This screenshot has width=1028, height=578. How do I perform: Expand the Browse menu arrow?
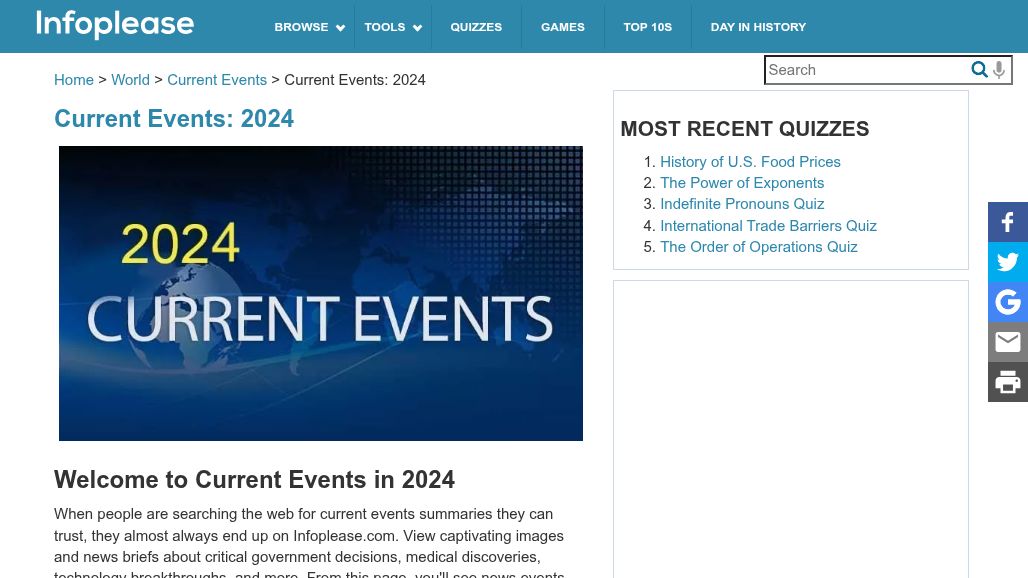point(340,28)
